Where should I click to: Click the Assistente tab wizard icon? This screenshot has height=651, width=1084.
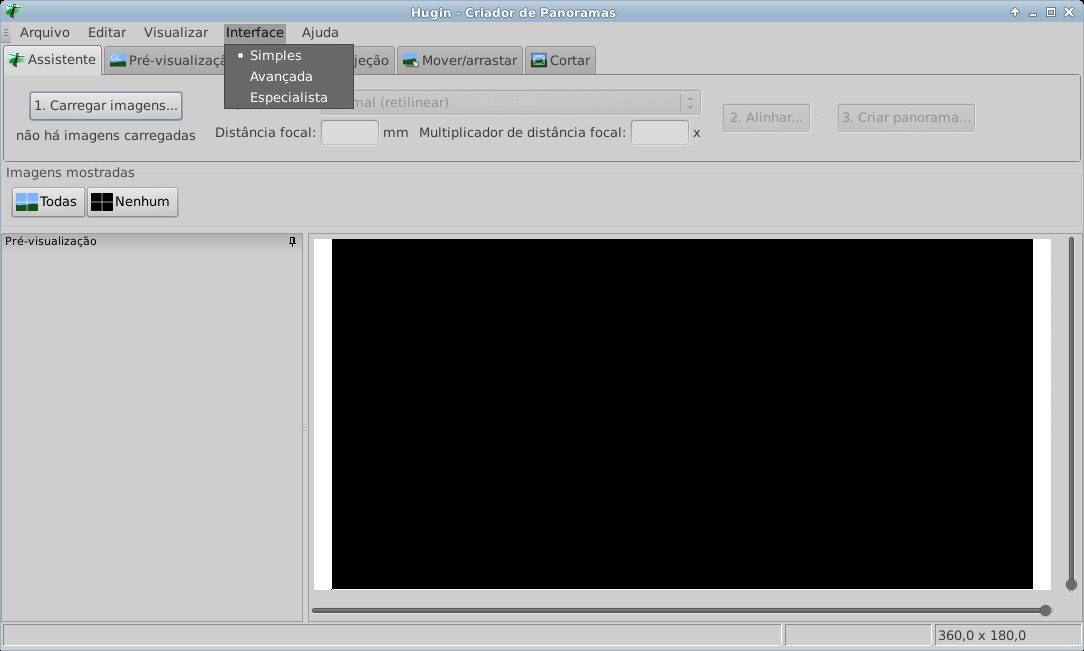pos(16,60)
